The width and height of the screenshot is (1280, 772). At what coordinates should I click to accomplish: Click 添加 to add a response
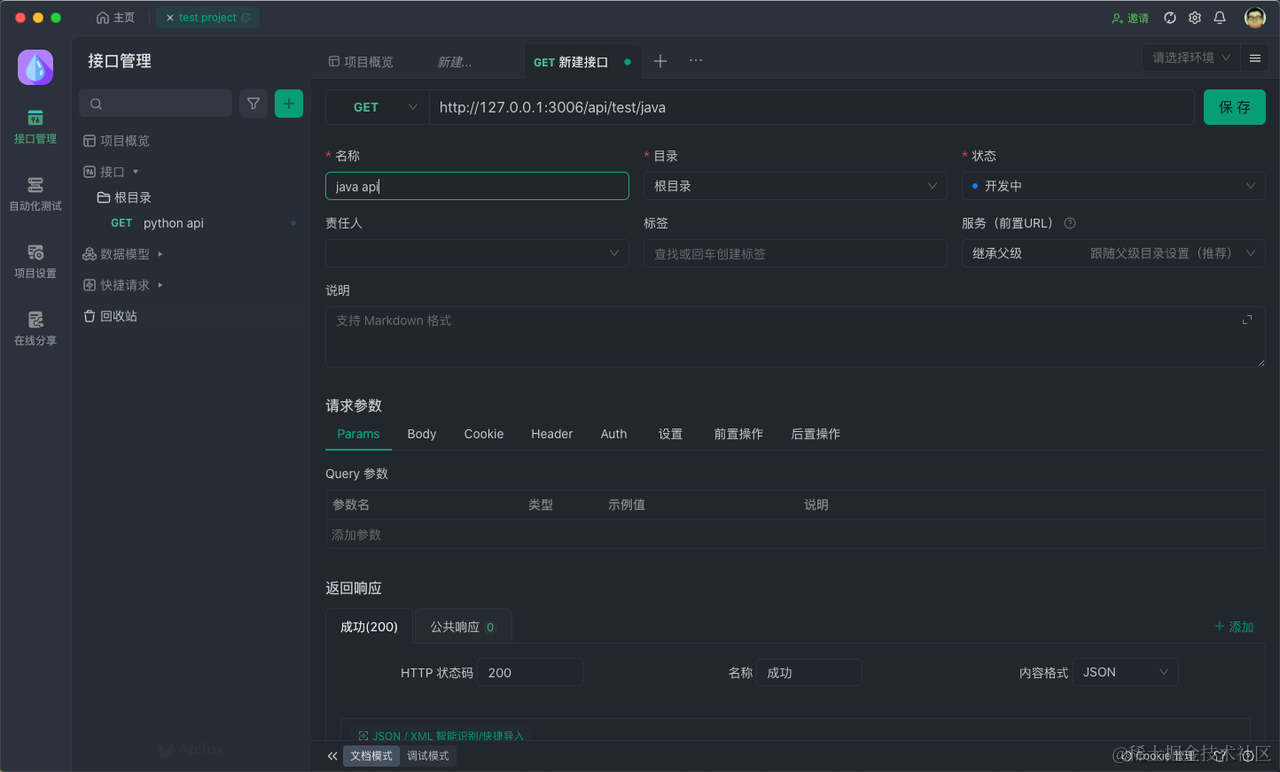[1234, 627]
